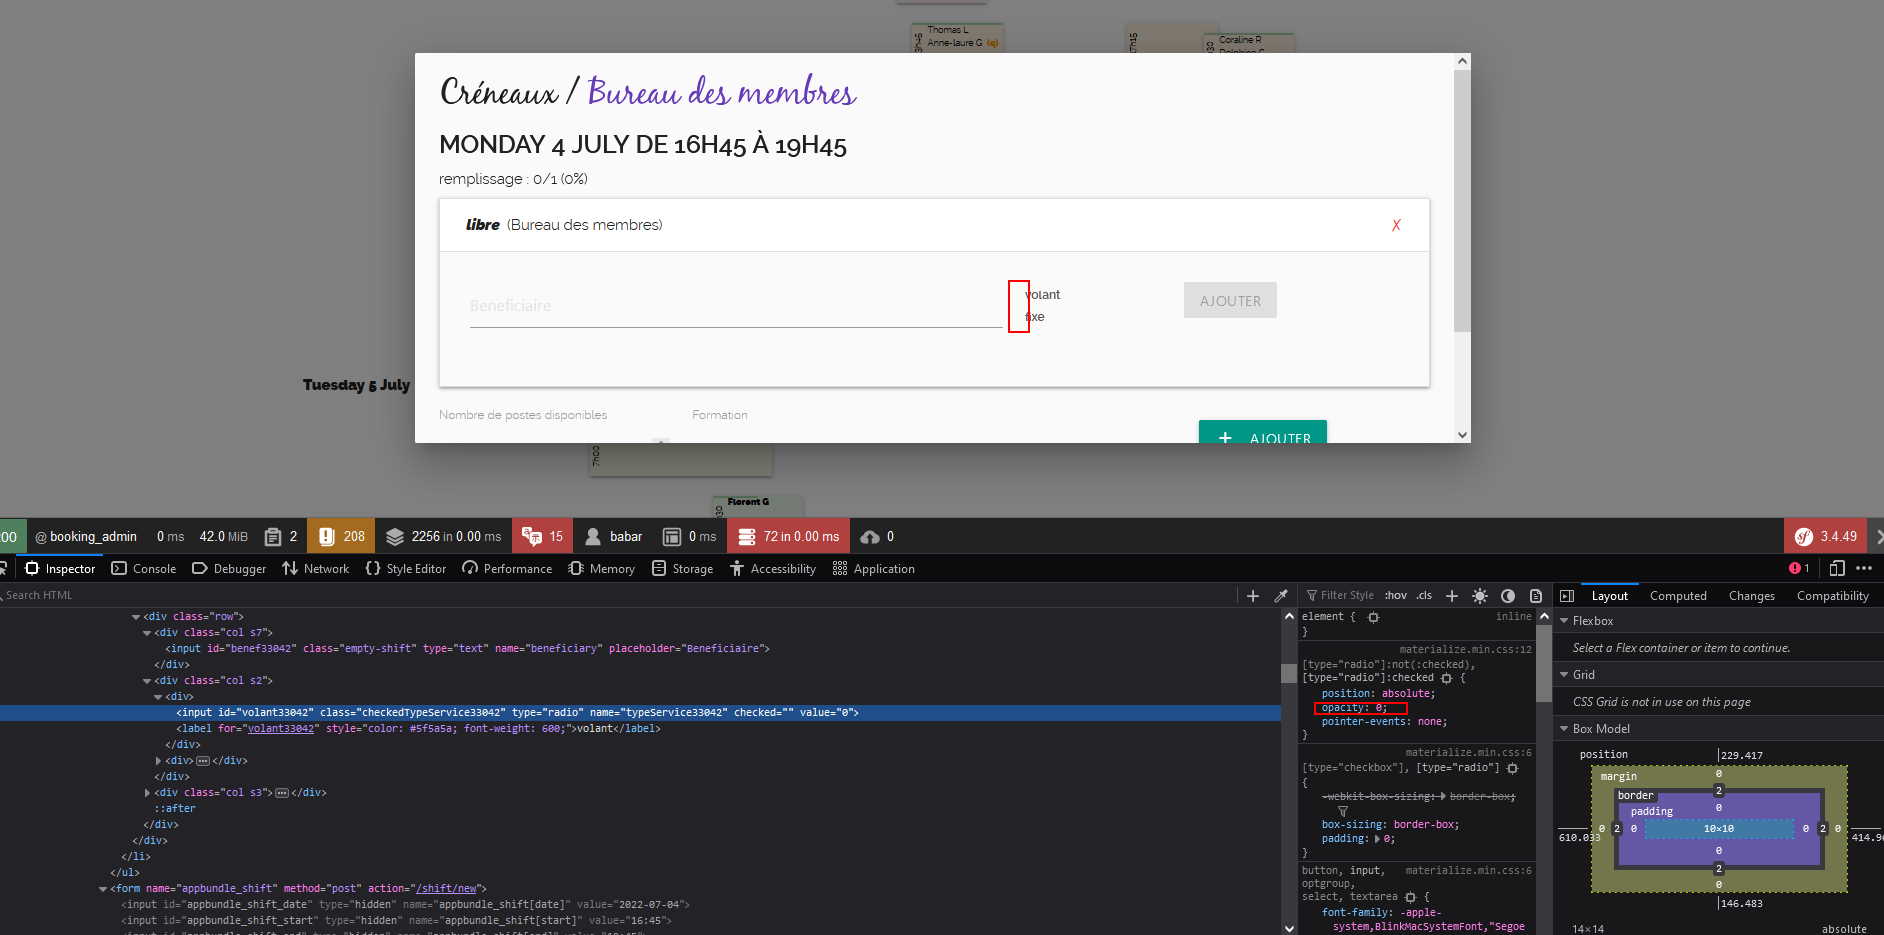Viewport: 1884px width, 935px height.
Task: Click the red error count icon in devtools
Action: [x=1794, y=568]
